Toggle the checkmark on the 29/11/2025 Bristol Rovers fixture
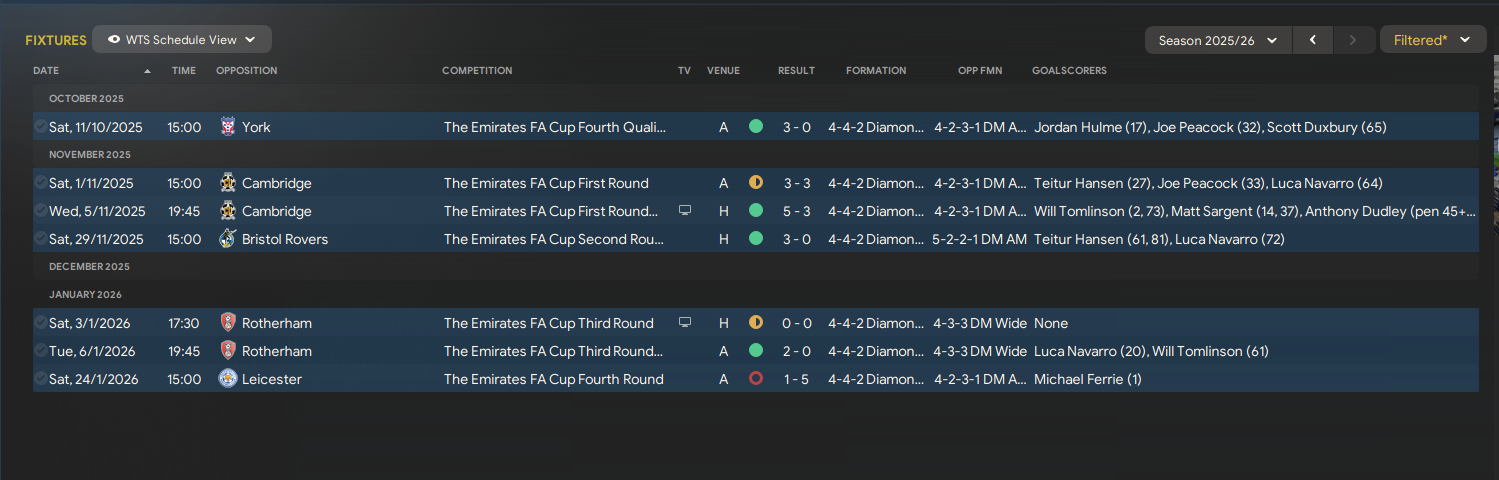1499x480 pixels. (40, 239)
